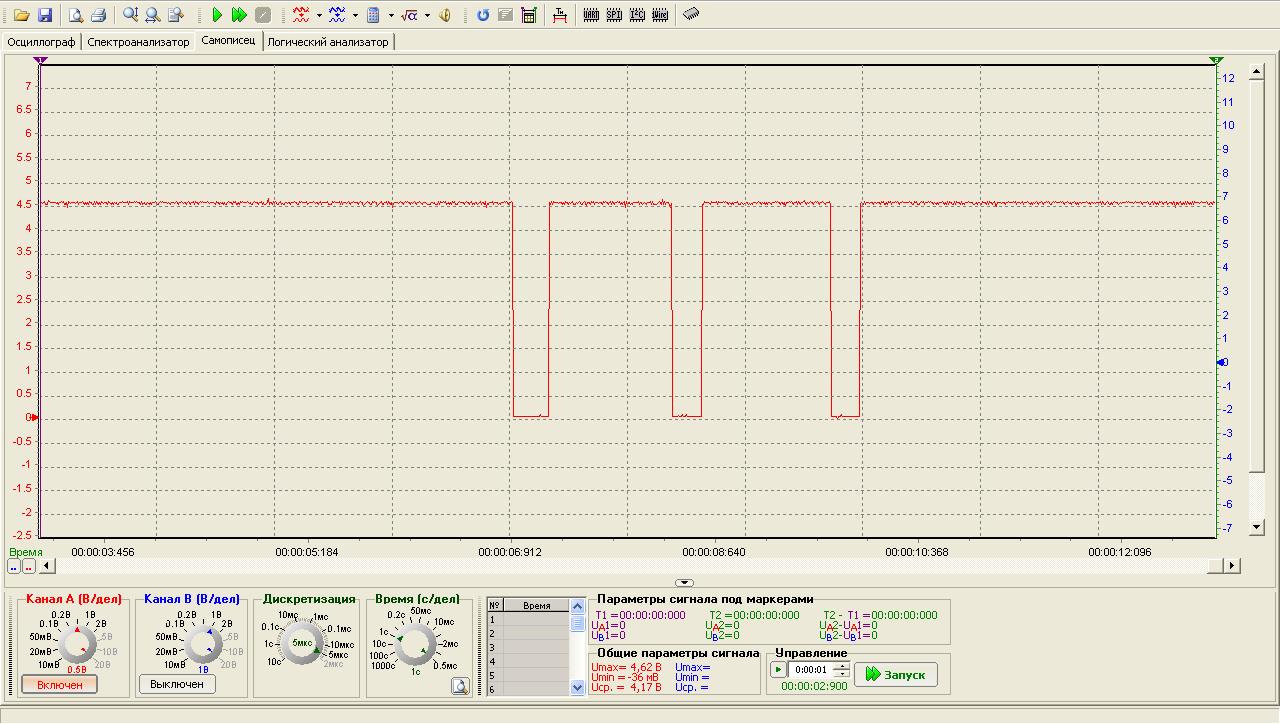Toggle channel B with the Выключен button
The image size is (1280, 724).
(177, 684)
